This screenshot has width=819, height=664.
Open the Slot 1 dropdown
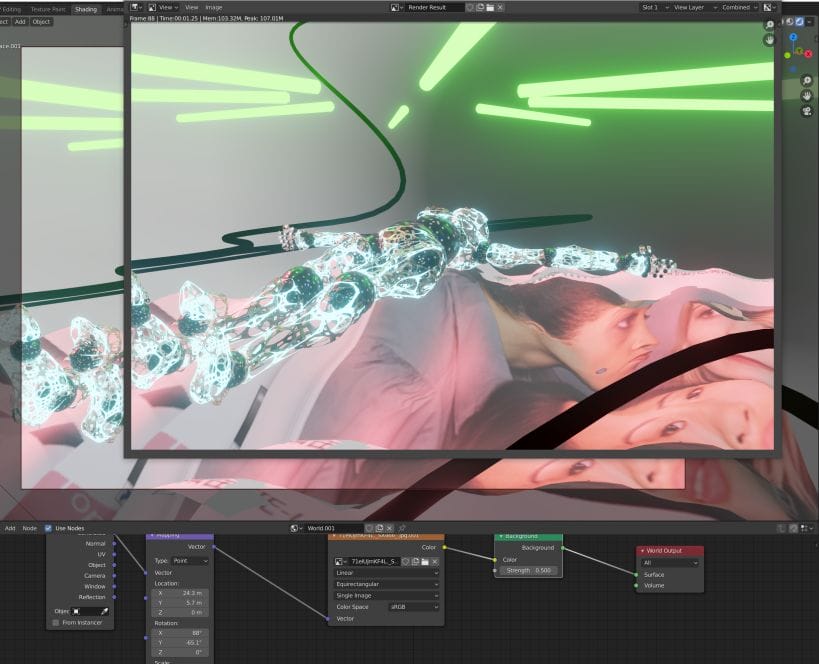pos(655,7)
